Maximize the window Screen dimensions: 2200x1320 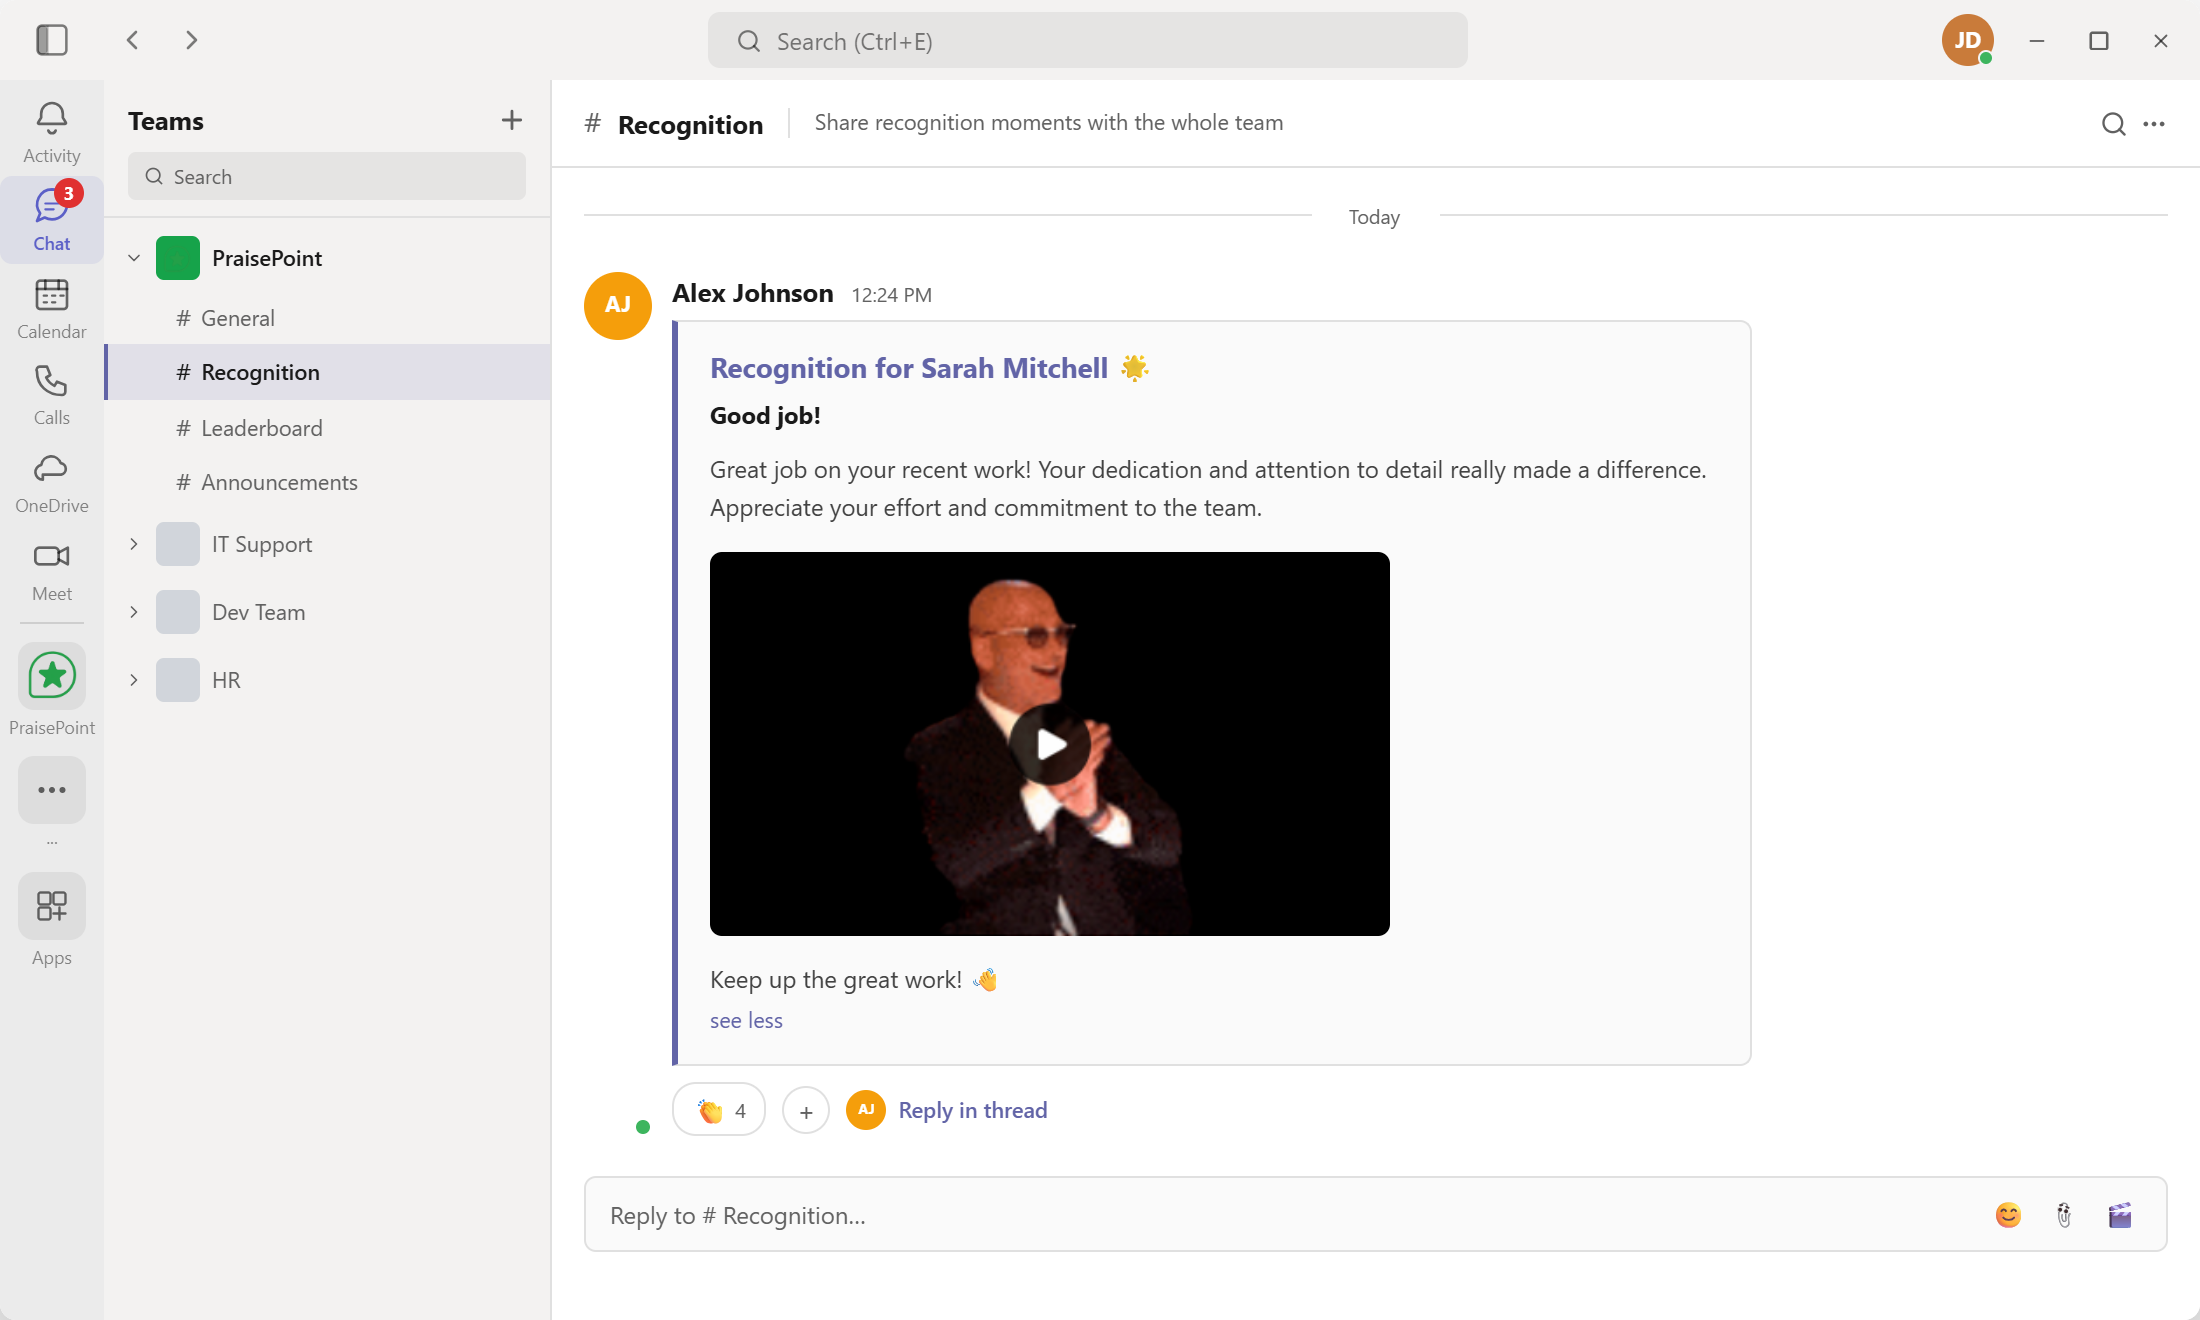2099,40
